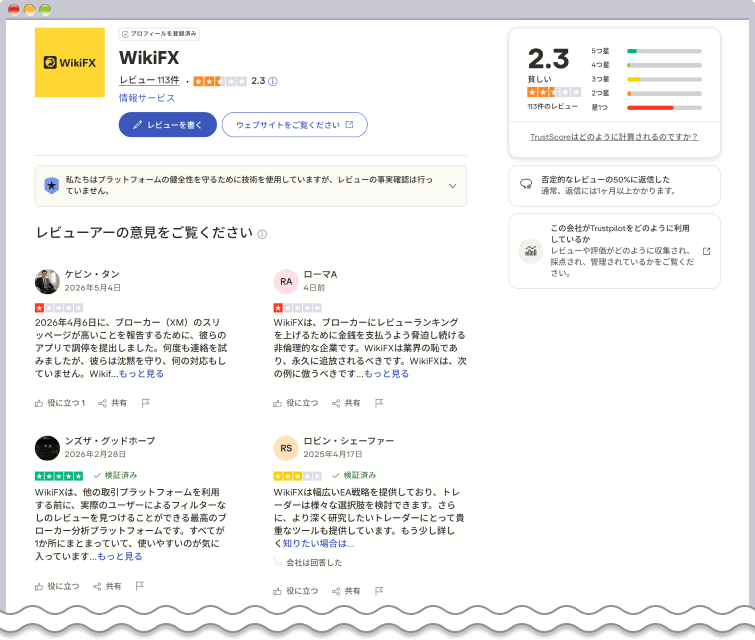The height and width of the screenshot is (640, 755).
Task: Click the large 2.3 TrustScore number
Action: tap(548, 59)
